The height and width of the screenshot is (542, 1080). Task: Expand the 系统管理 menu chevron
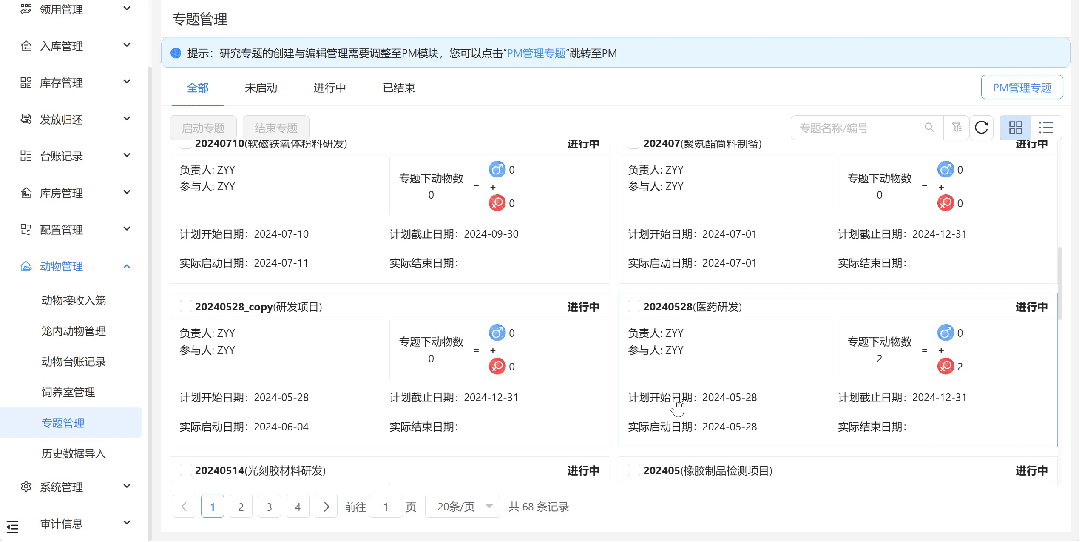[127, 486]
